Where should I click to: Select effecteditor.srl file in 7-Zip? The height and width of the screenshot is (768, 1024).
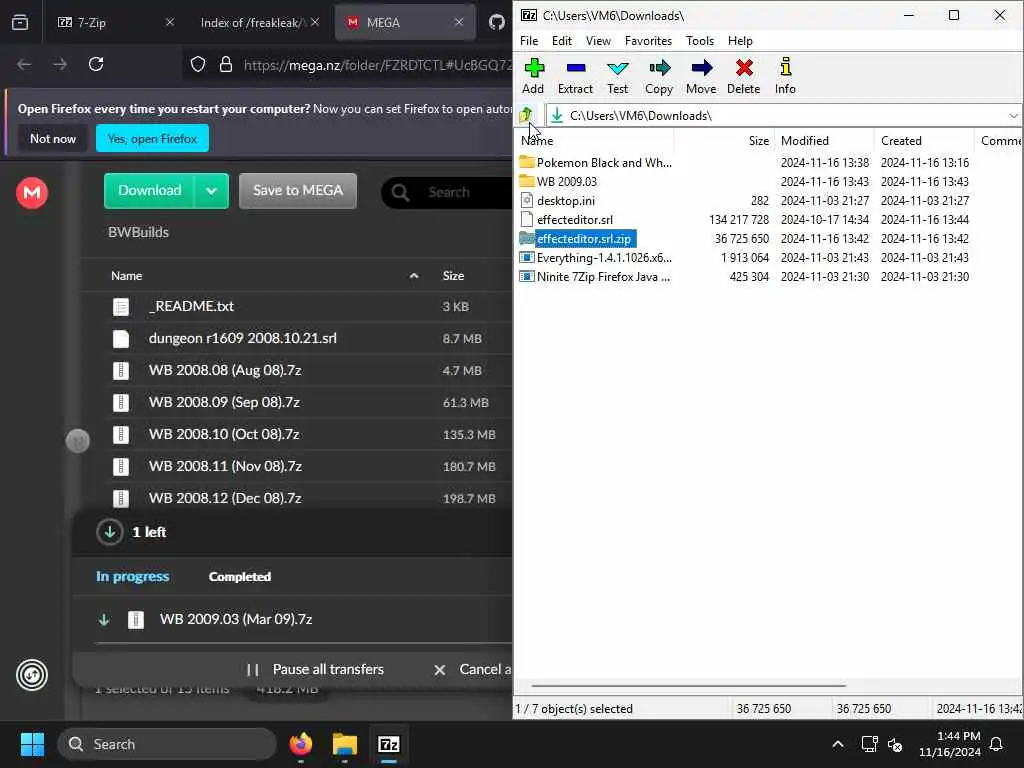[567, 219]
